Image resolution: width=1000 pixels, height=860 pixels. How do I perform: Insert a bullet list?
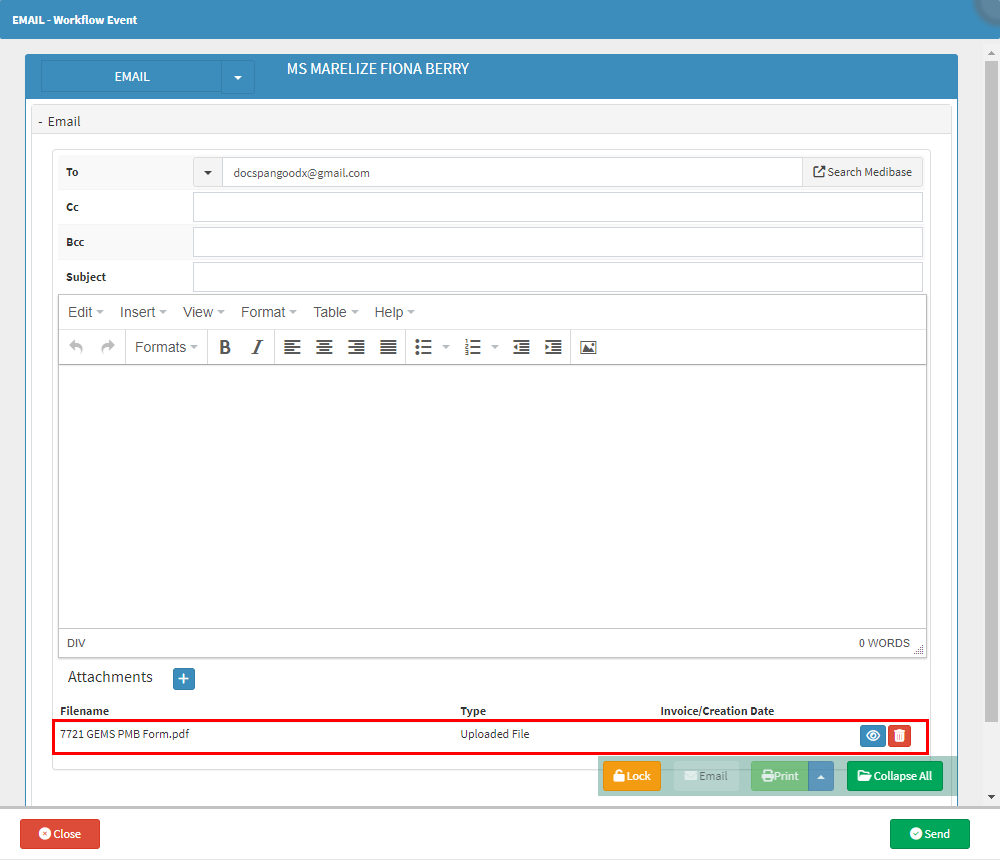[x=423, y=347]
